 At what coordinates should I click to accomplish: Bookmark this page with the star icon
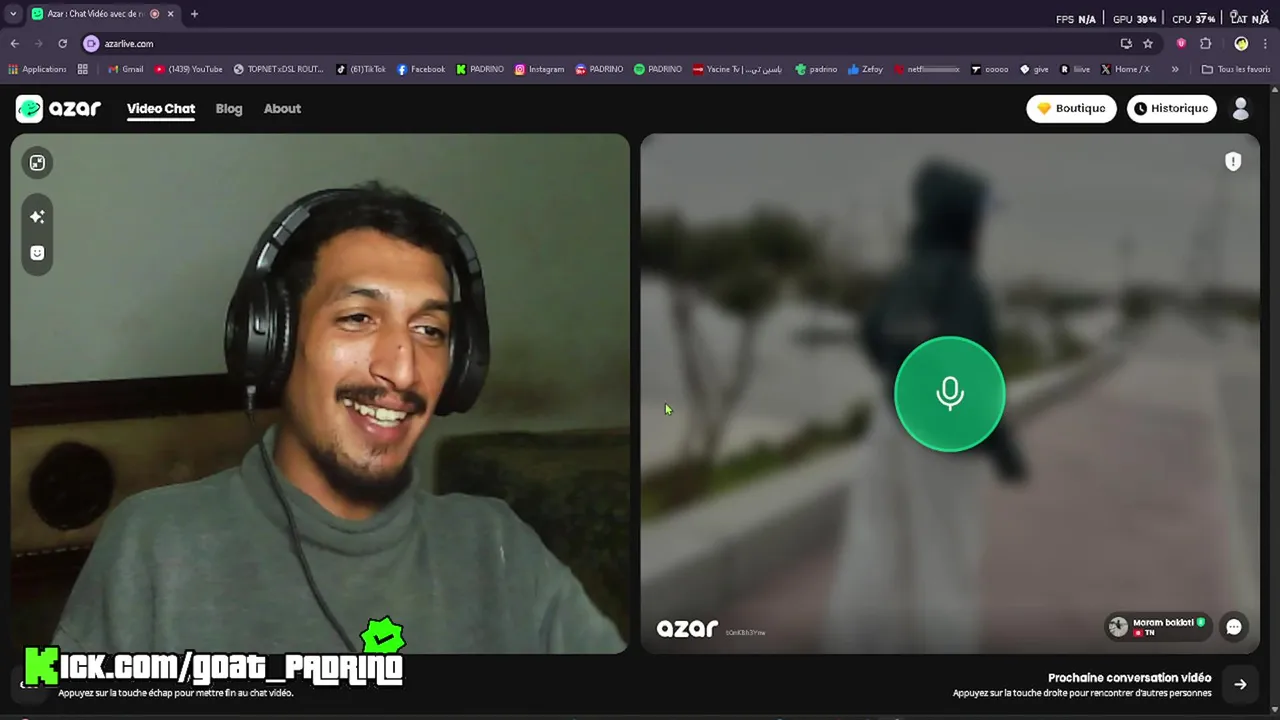1148,44
